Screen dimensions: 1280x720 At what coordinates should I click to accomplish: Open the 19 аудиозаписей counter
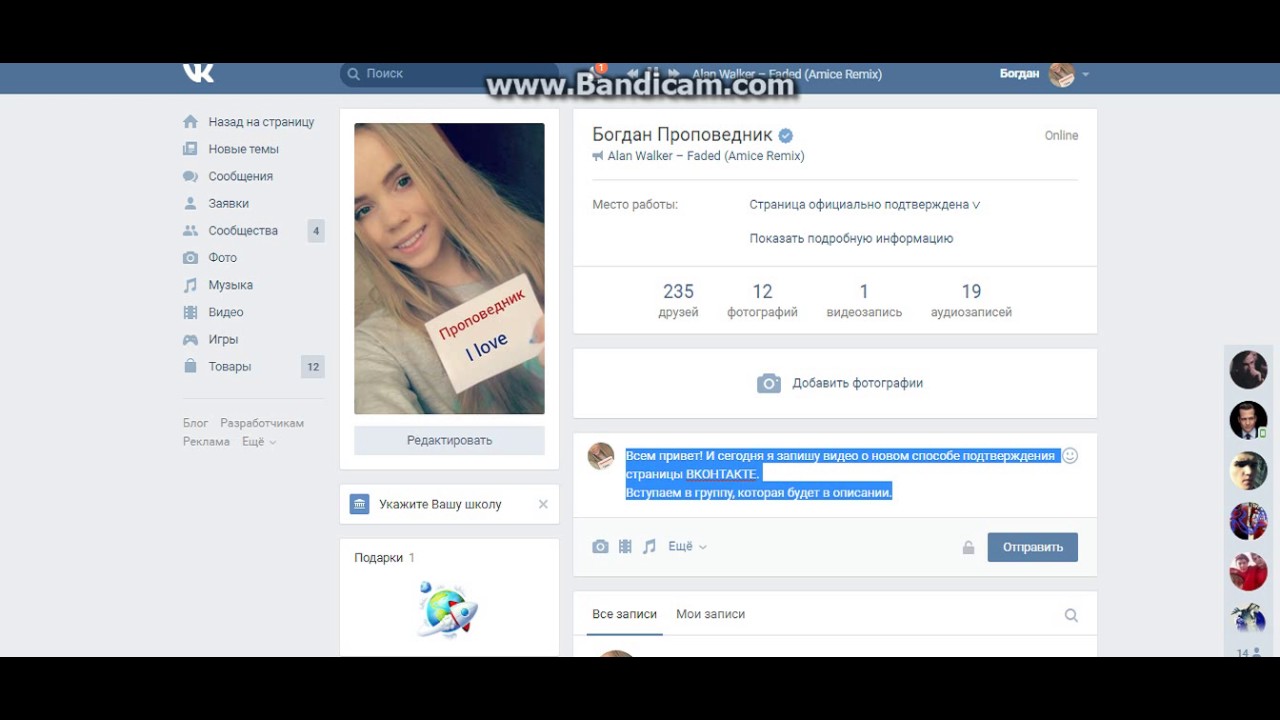tap(971, 300)
